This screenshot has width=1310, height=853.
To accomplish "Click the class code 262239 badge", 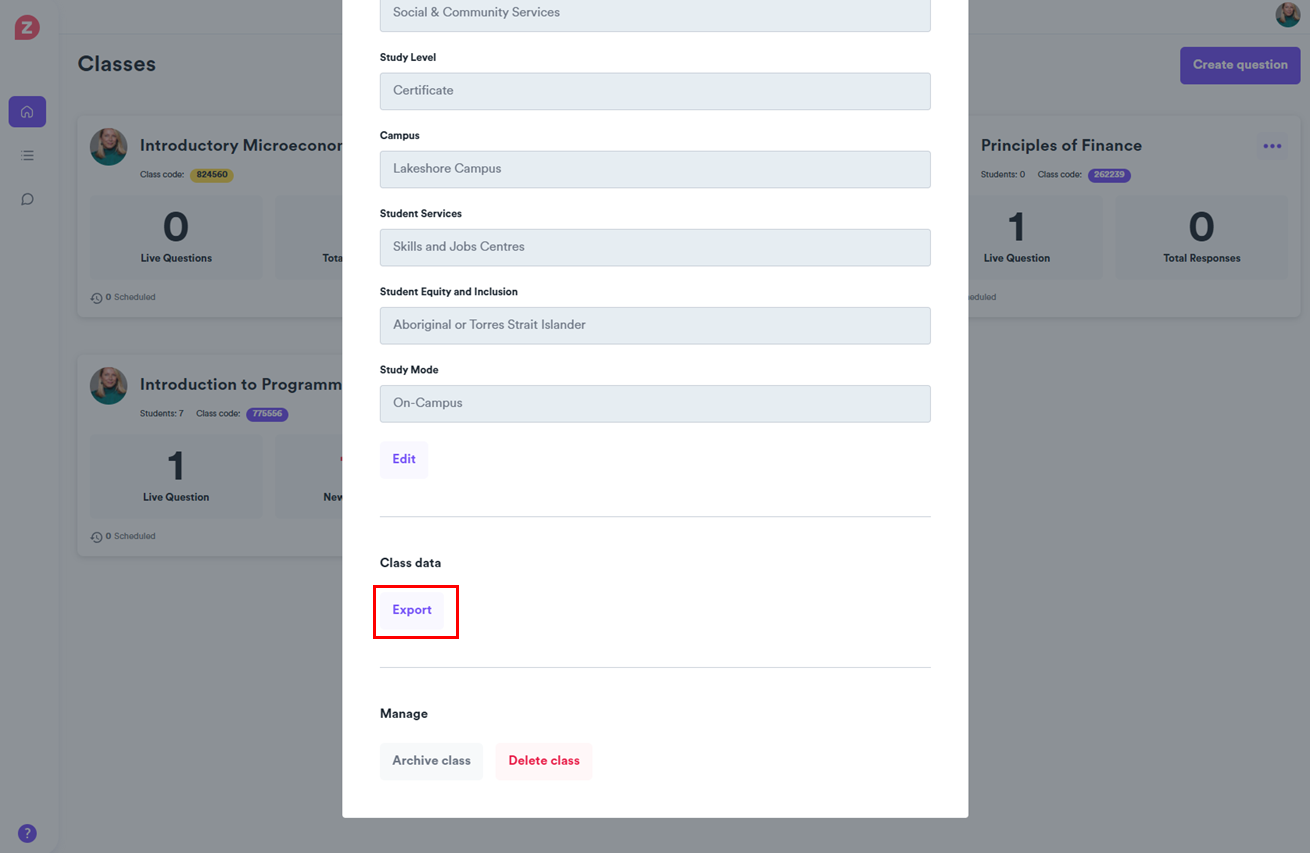I will point(1108,175).
